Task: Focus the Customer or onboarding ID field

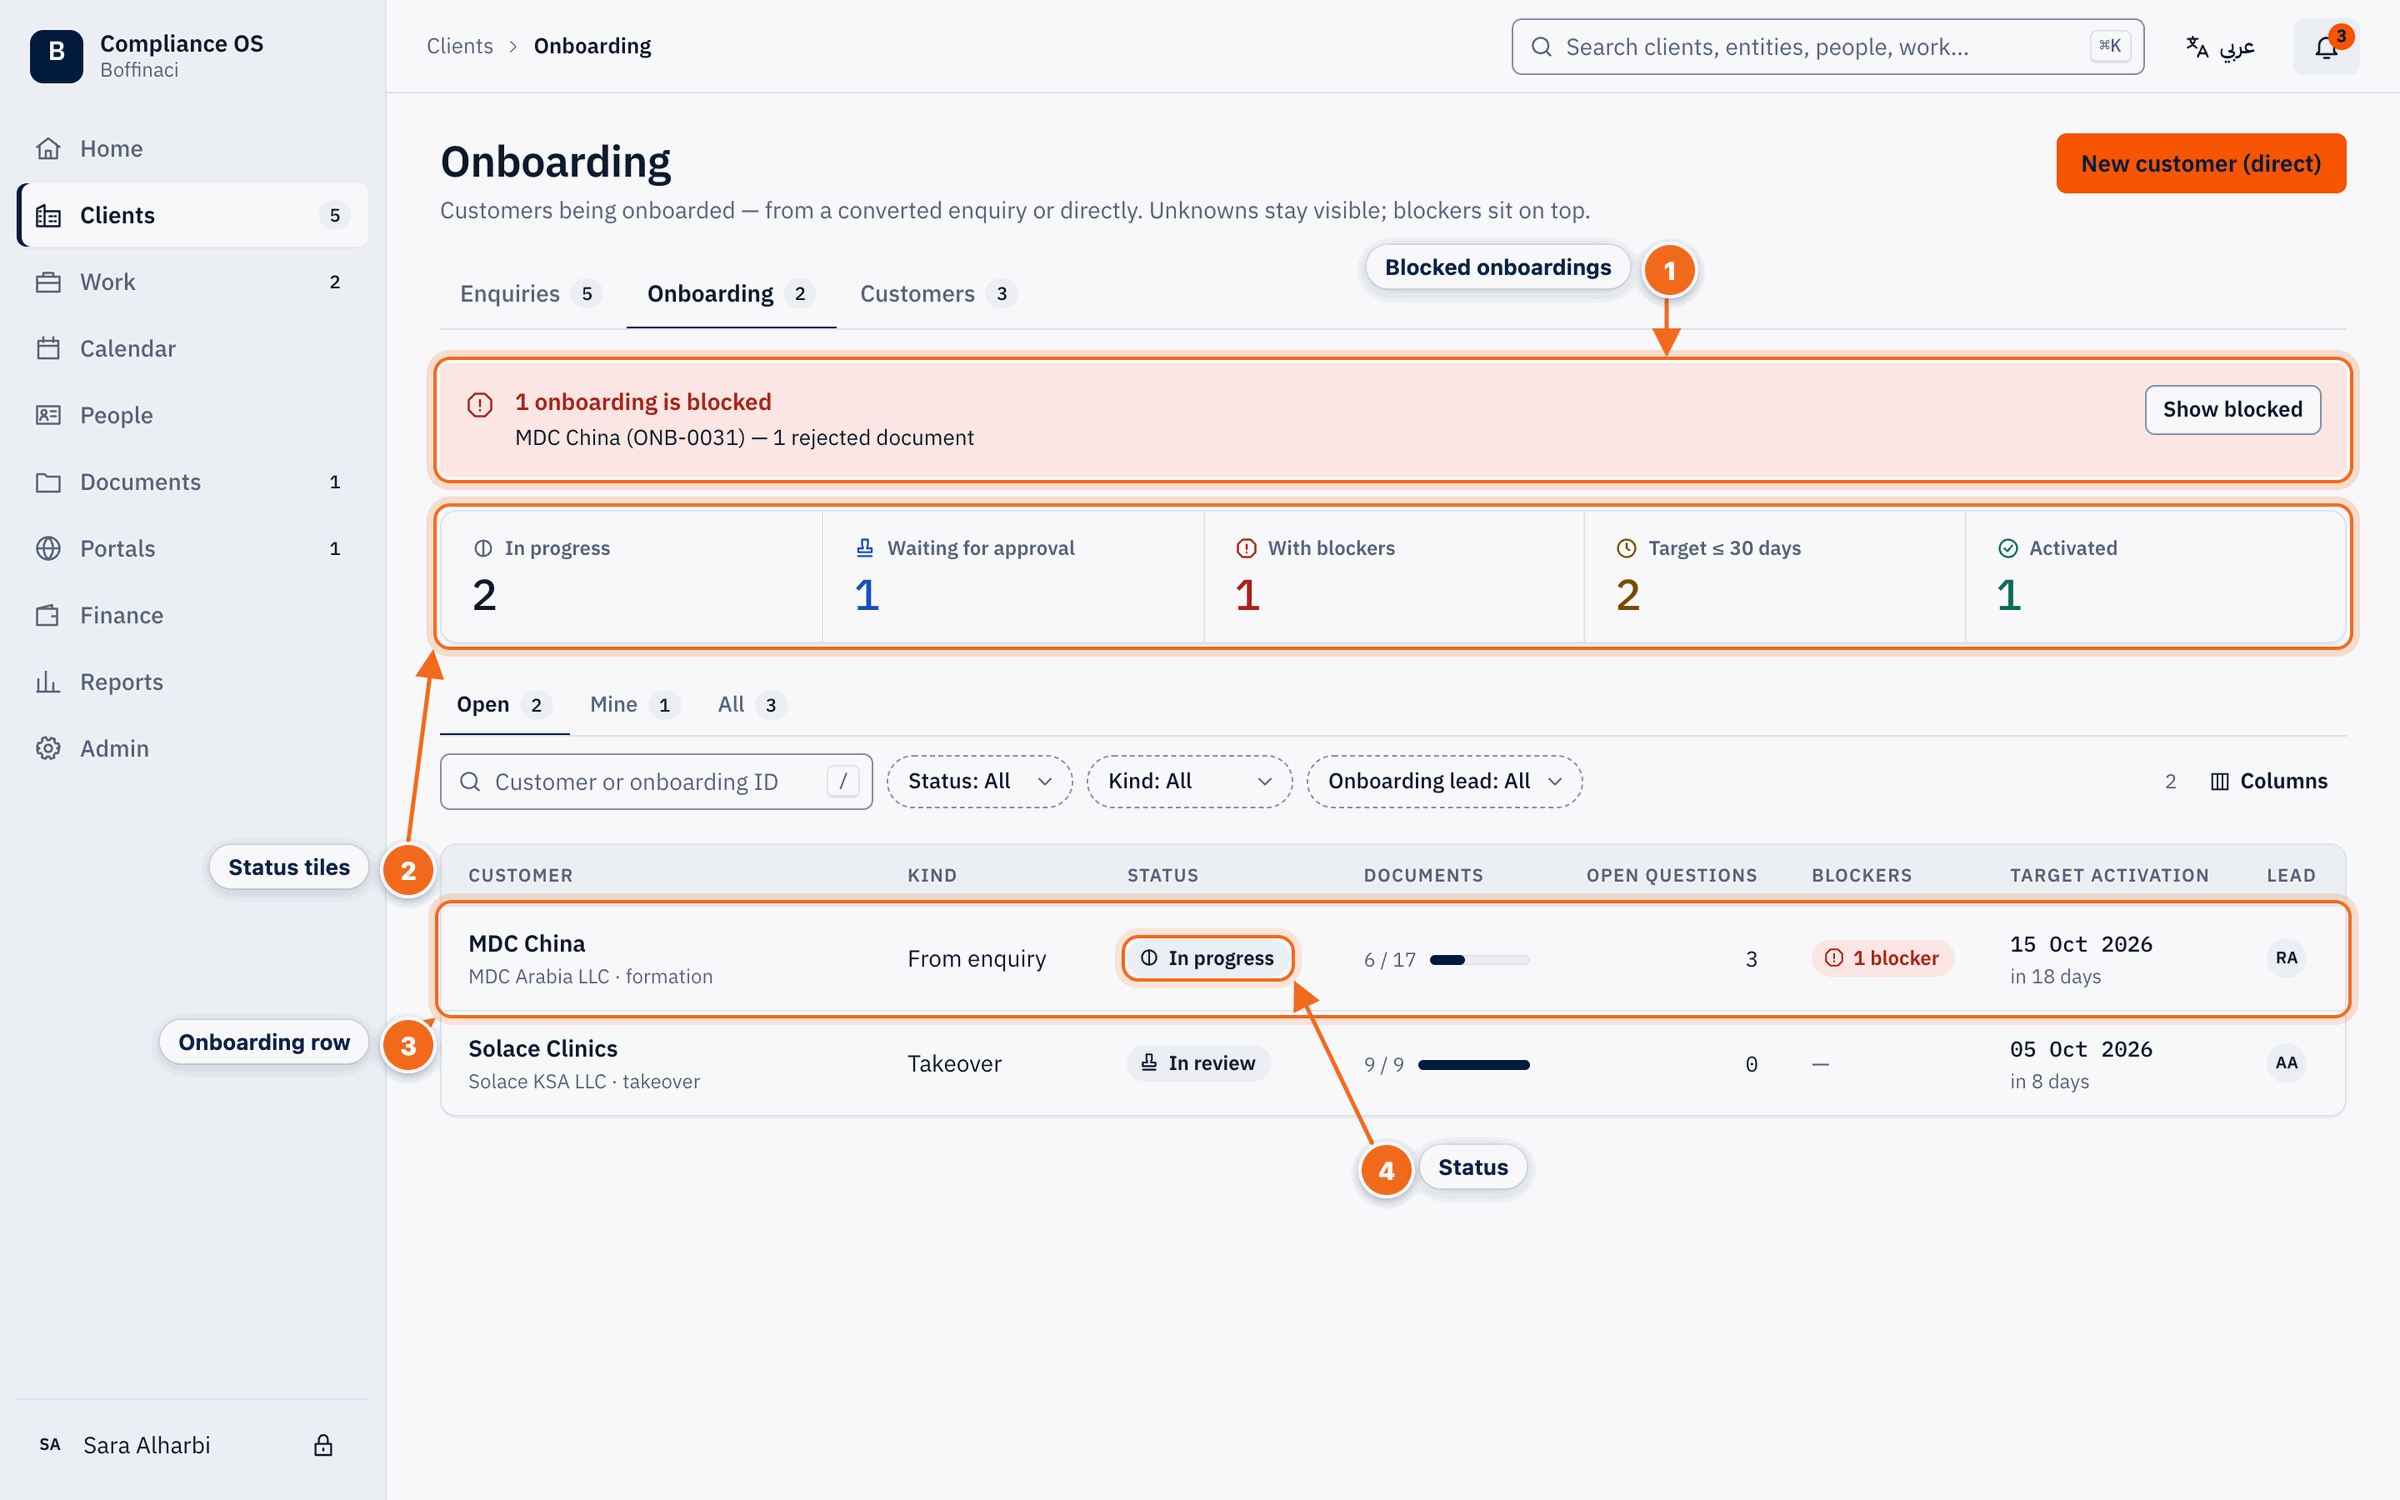Action: click(x=656, y=782)
